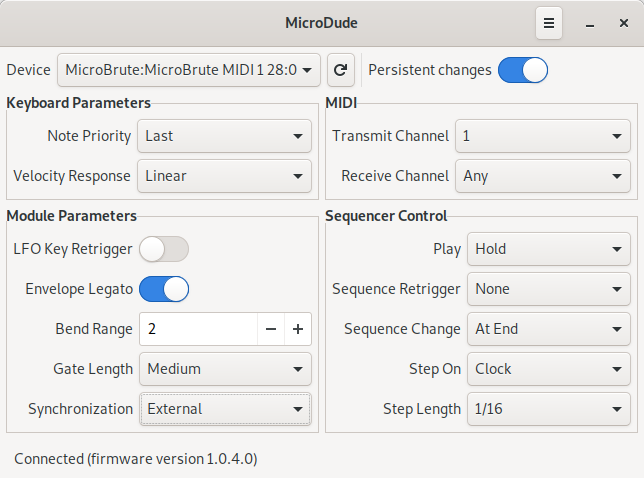The image size is (644, 478).
Task: Close the MicroDude window
Action: [623, 23]
